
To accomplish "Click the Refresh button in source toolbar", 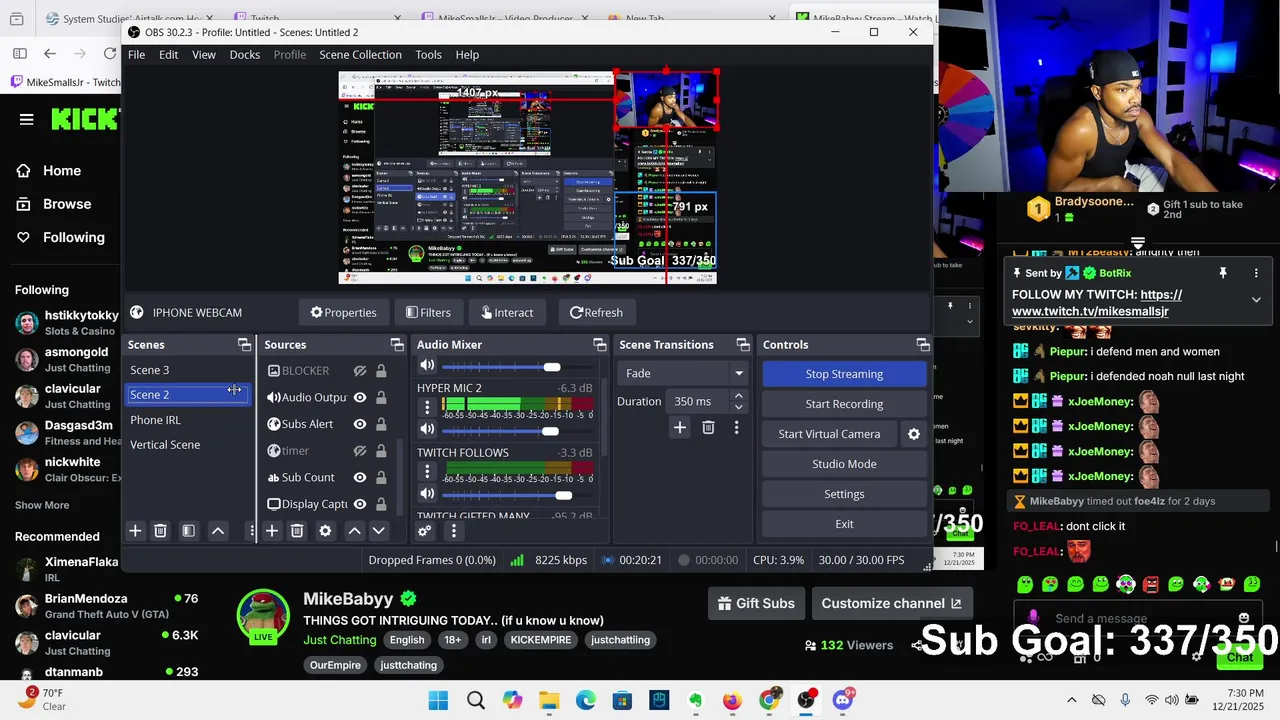I will (596, 313).
